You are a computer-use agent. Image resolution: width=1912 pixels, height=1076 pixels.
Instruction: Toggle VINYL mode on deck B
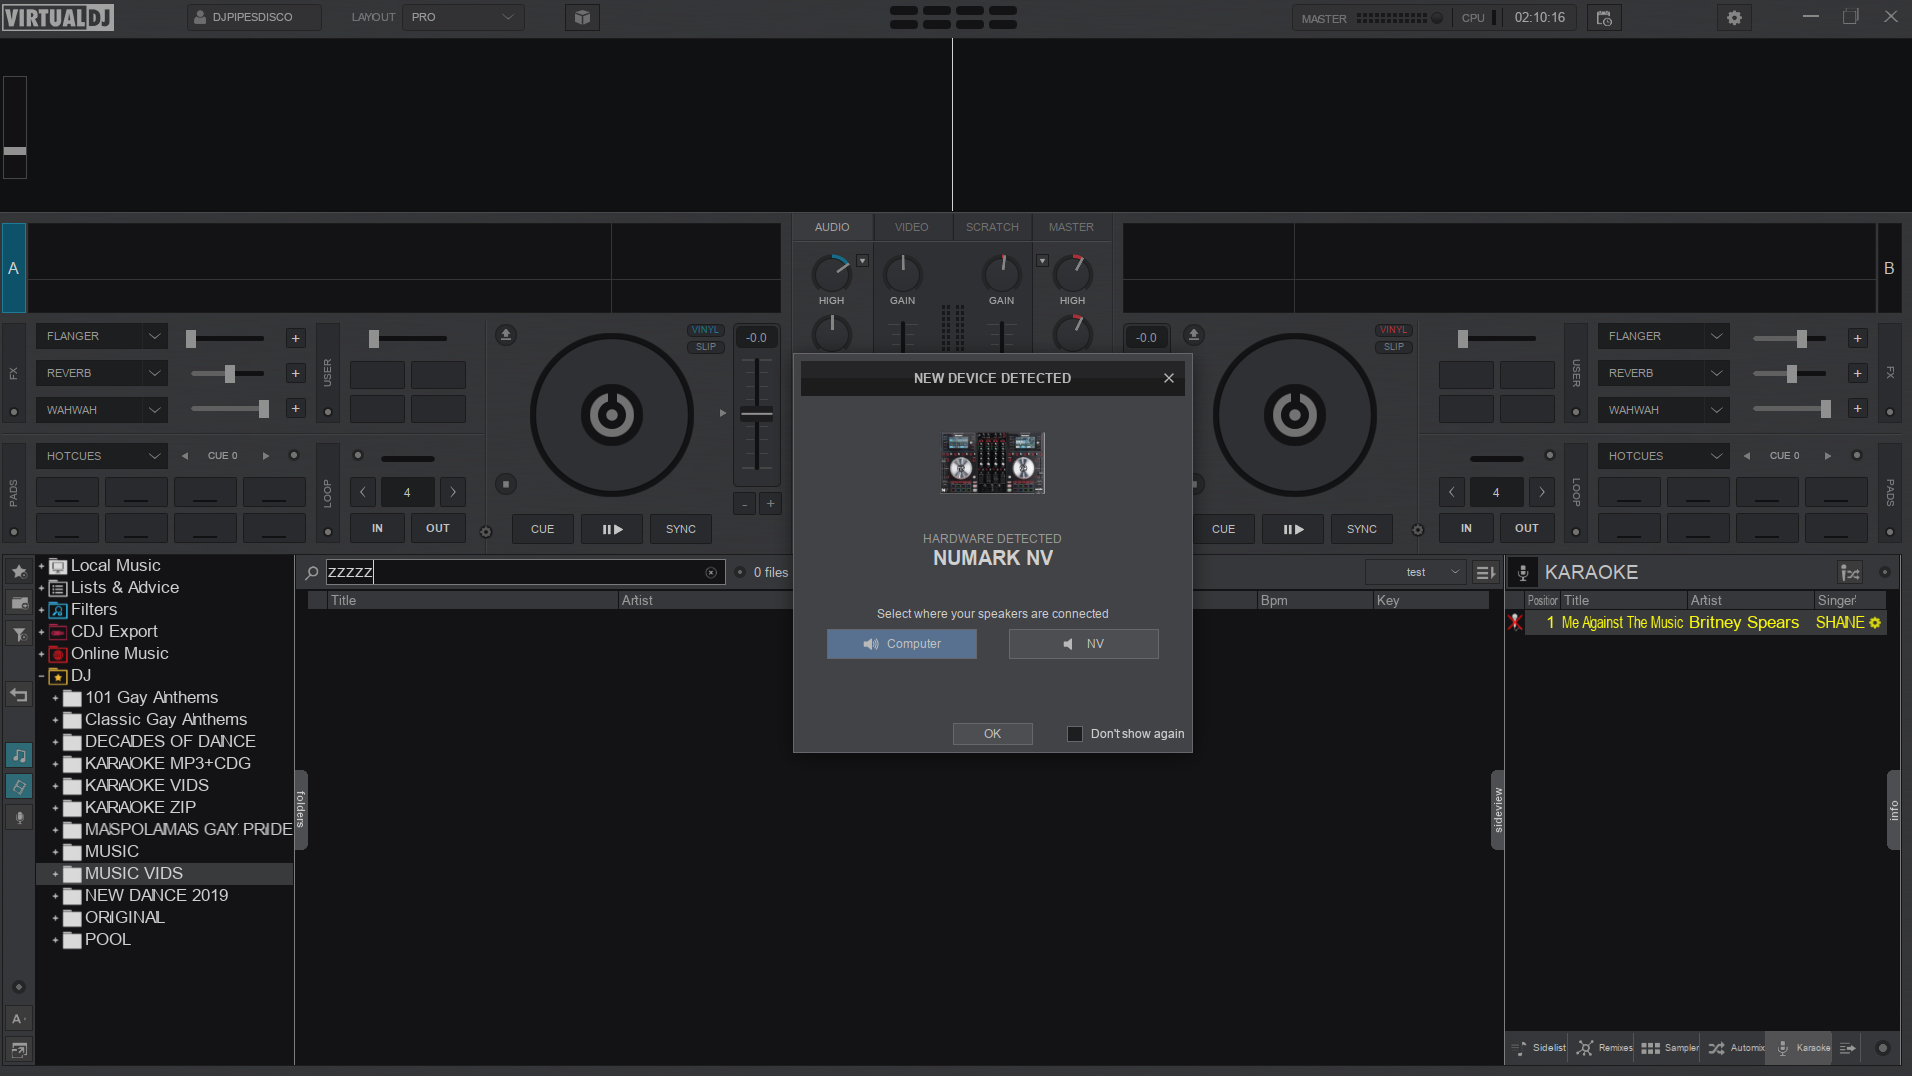[1393, 330]
